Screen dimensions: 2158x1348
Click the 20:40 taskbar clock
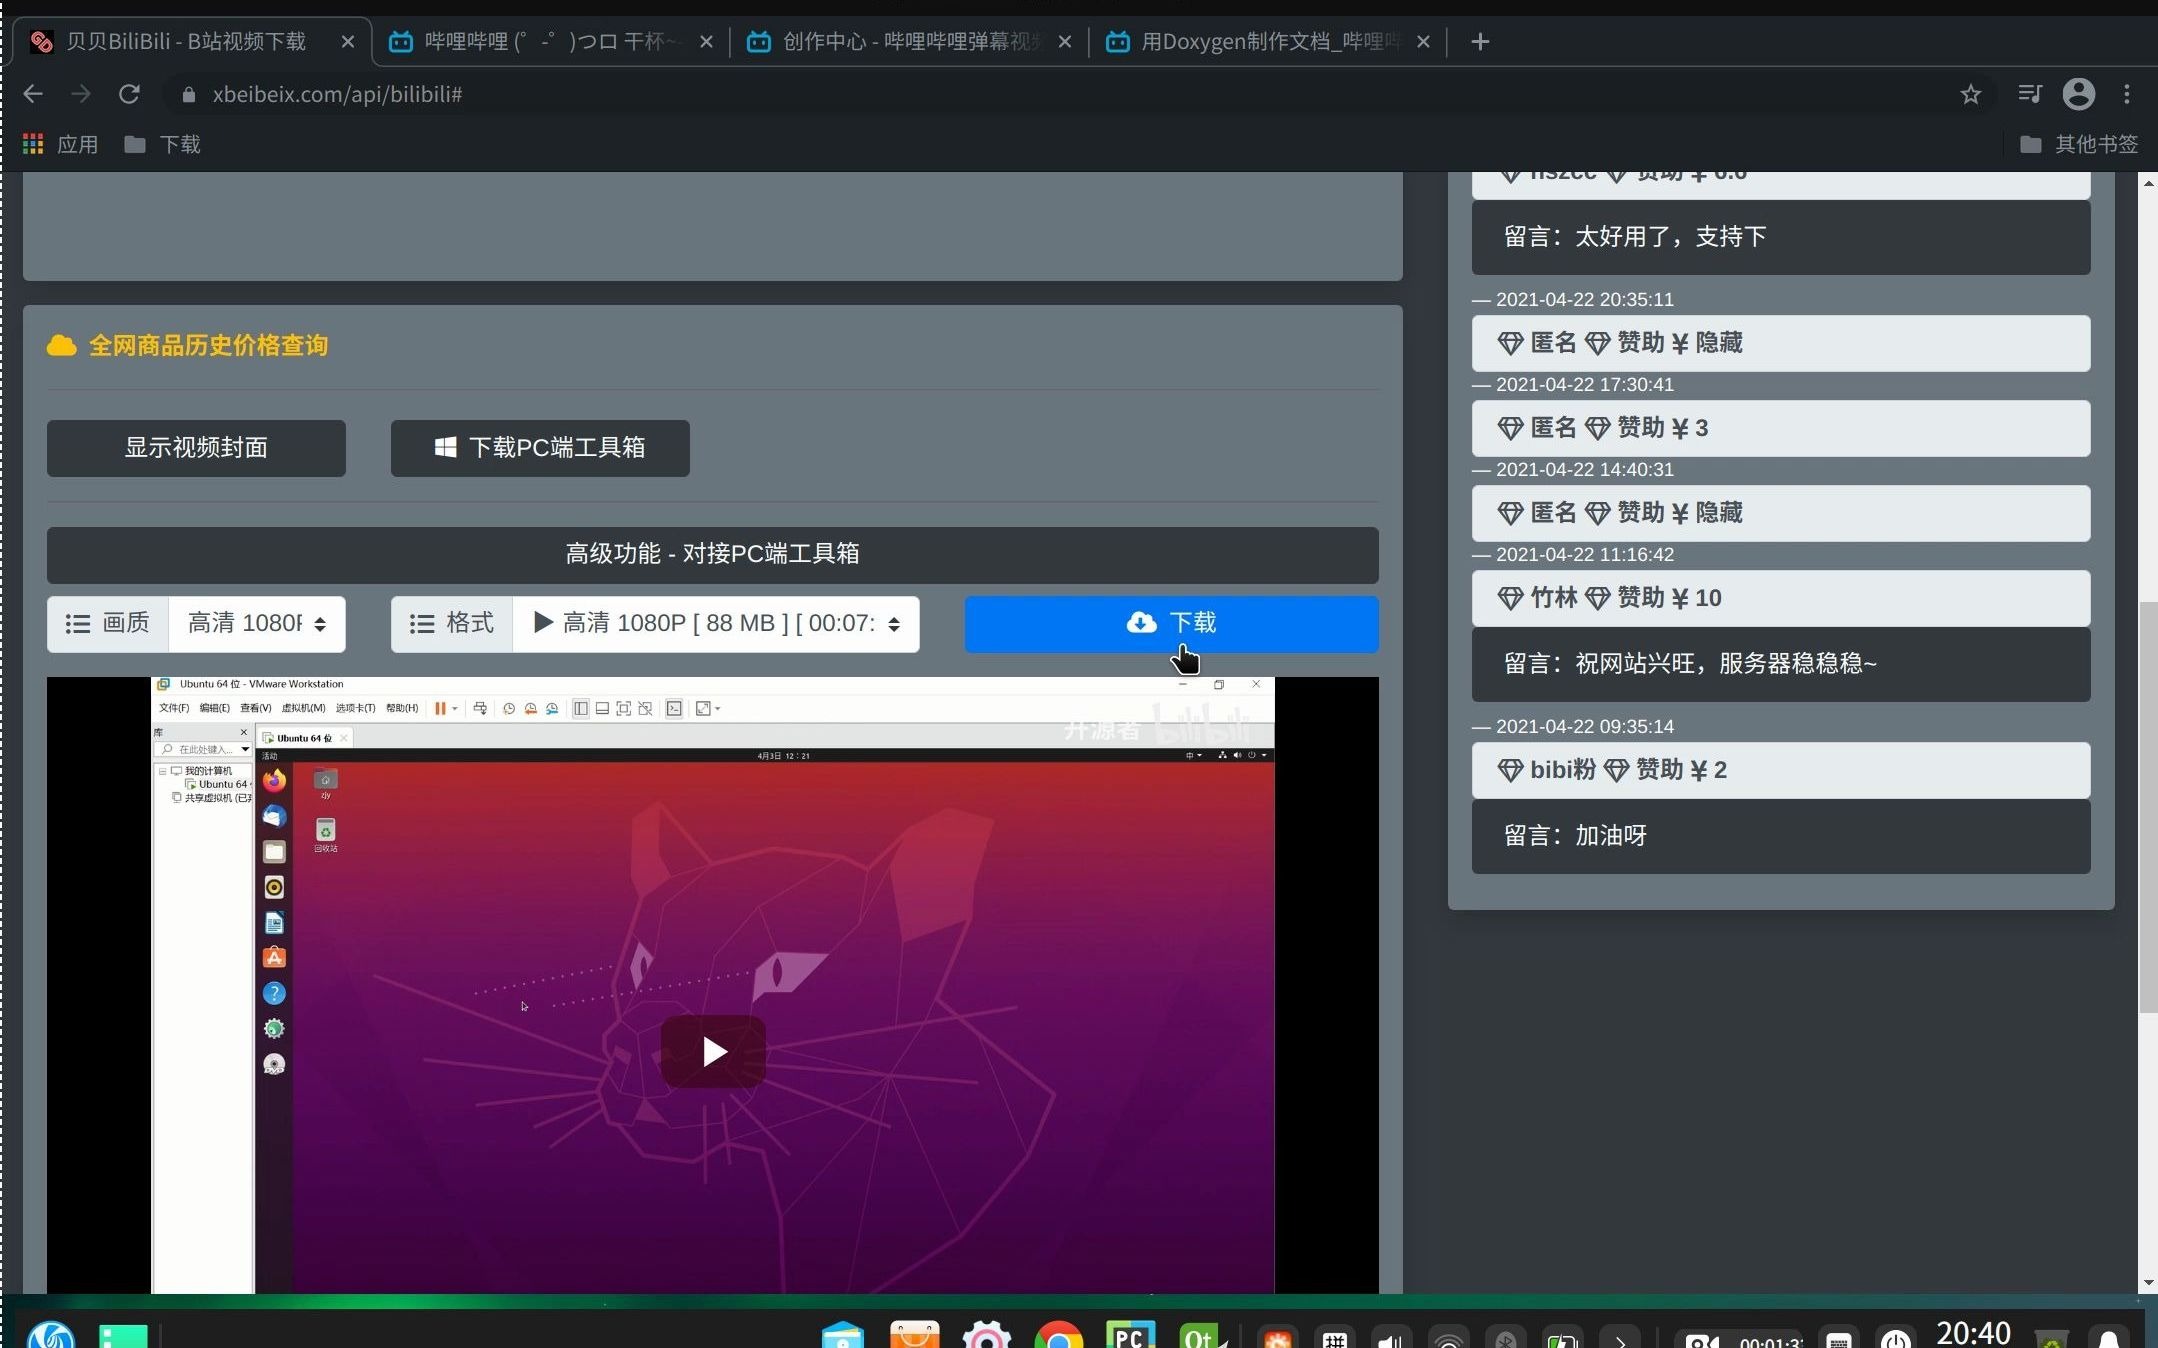(x=1973, y=1334)
